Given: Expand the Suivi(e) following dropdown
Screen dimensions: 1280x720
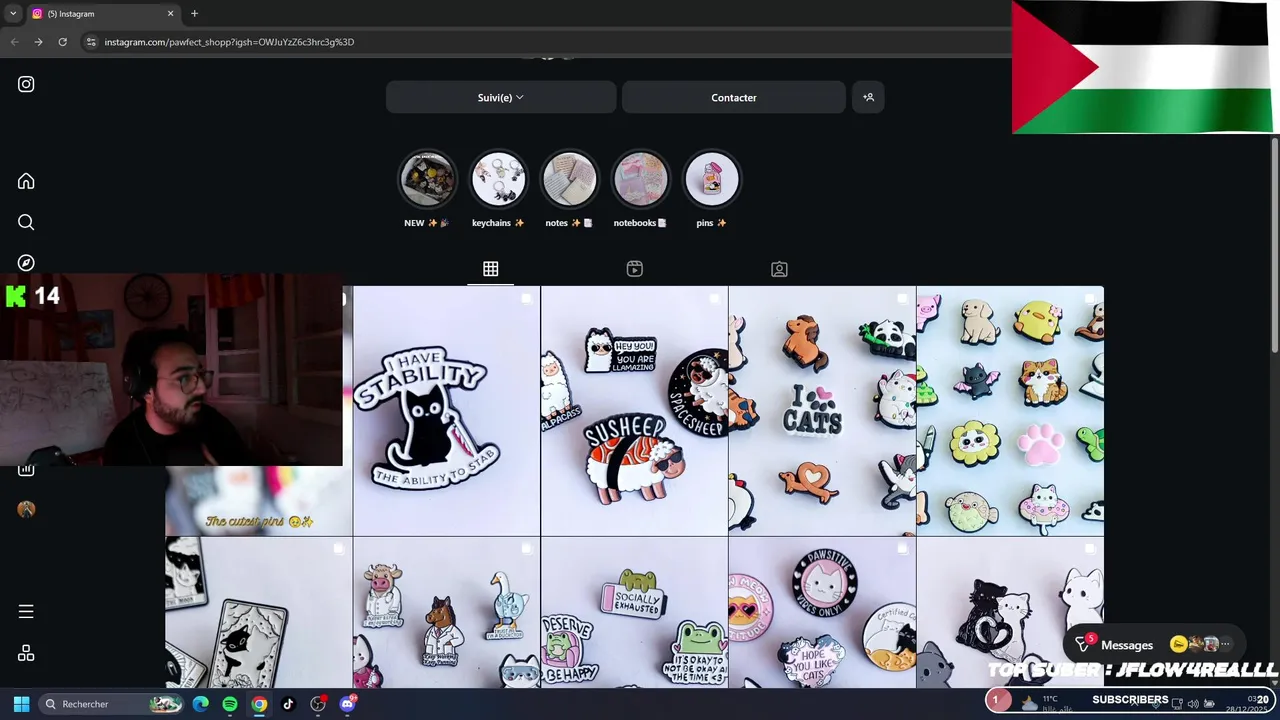Looking at the screenshot, I should click(501, 97).
